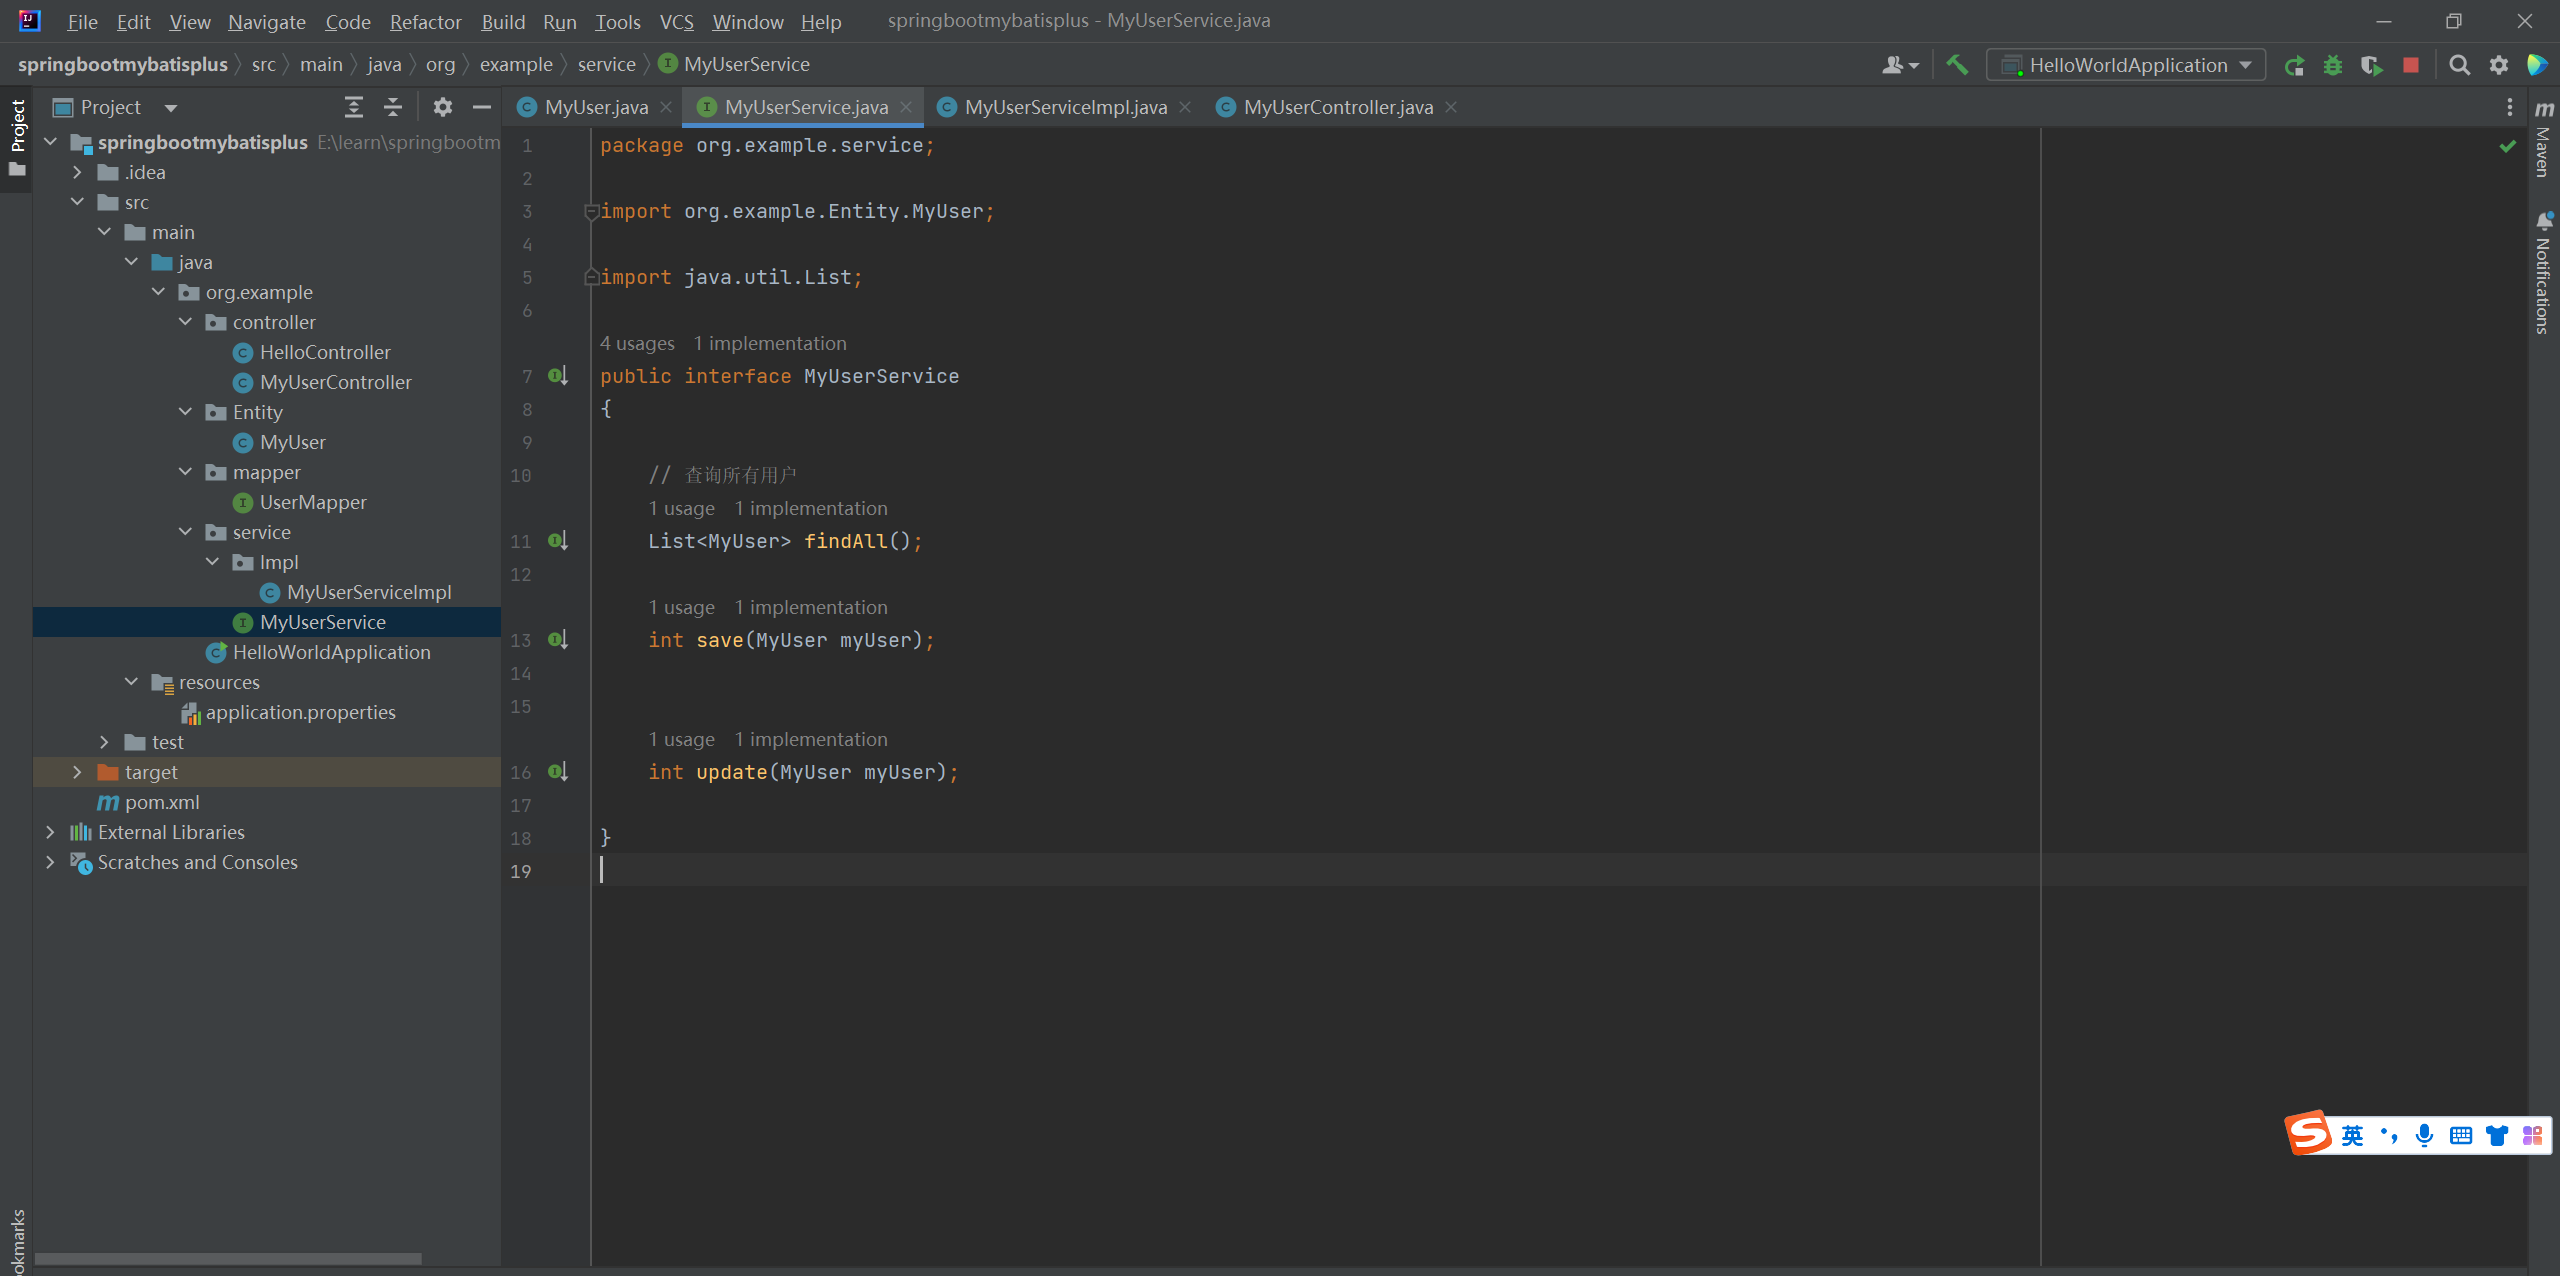Open the Refactor menu

point(425,21)
